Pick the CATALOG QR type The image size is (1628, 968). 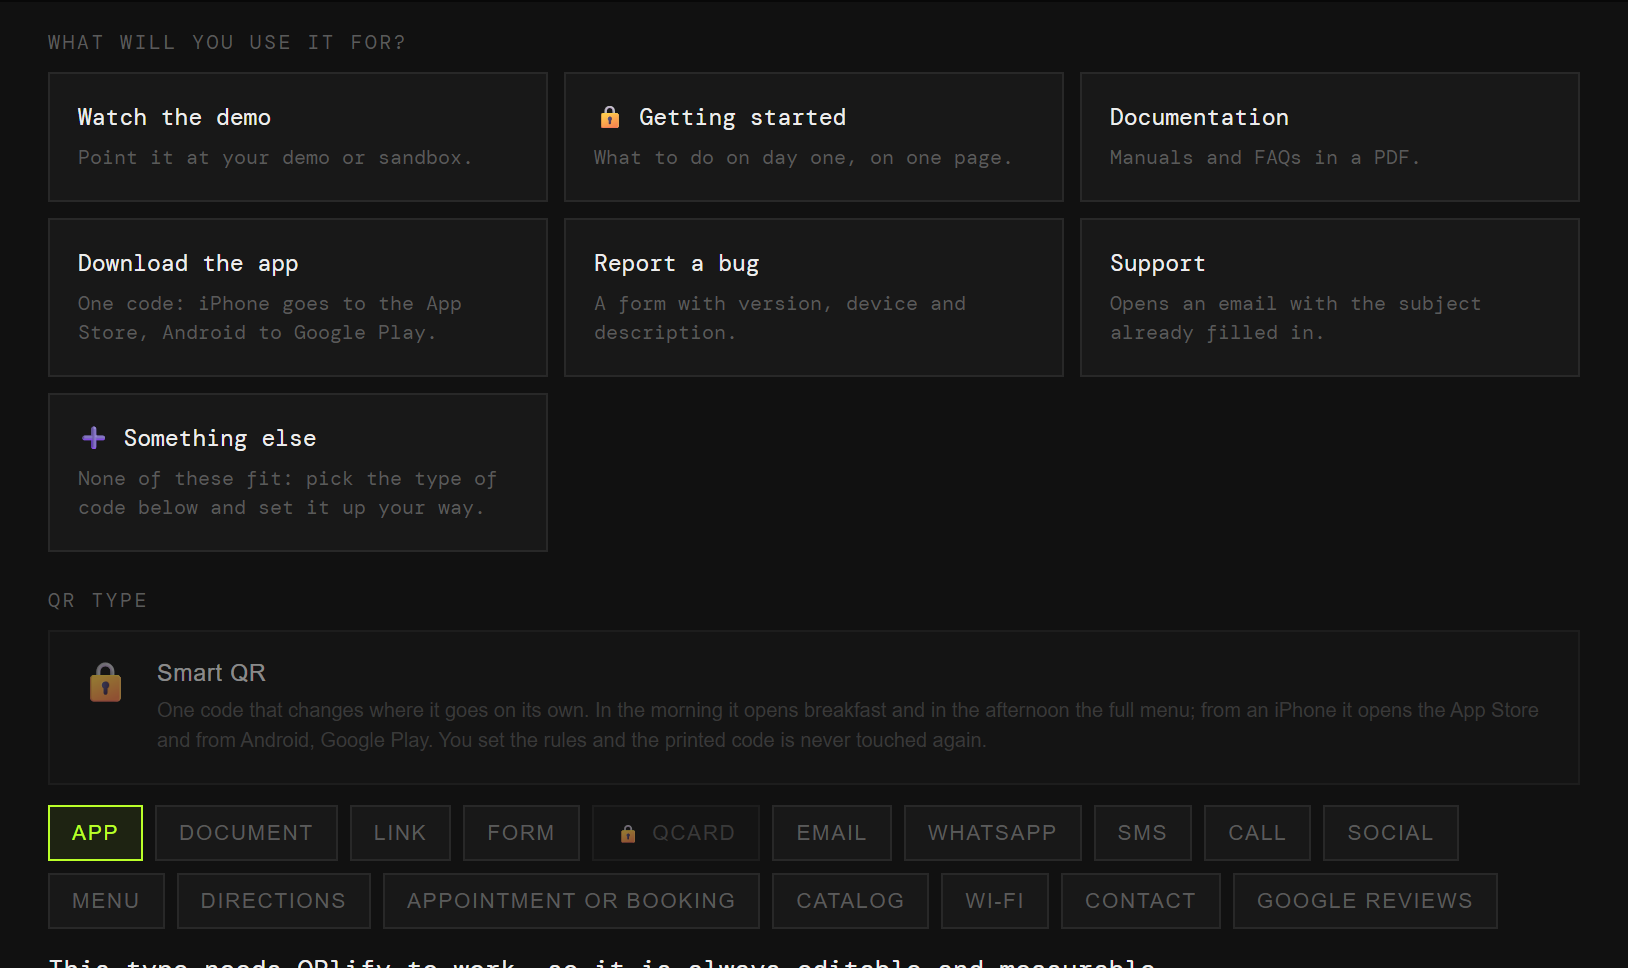(851, 901)
